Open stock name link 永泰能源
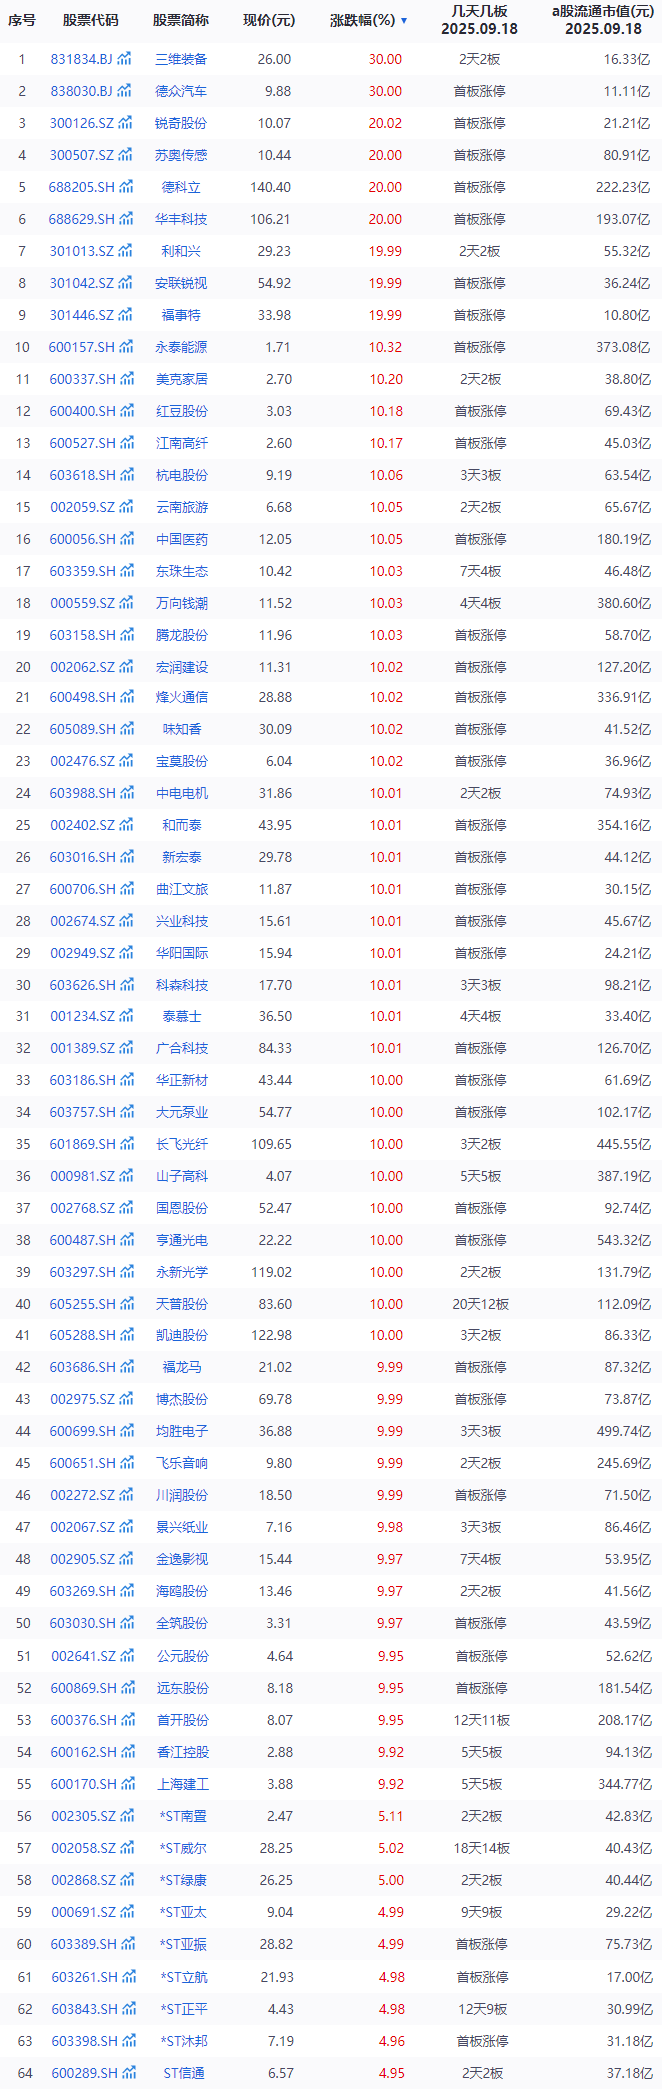 tap(182, 347)
